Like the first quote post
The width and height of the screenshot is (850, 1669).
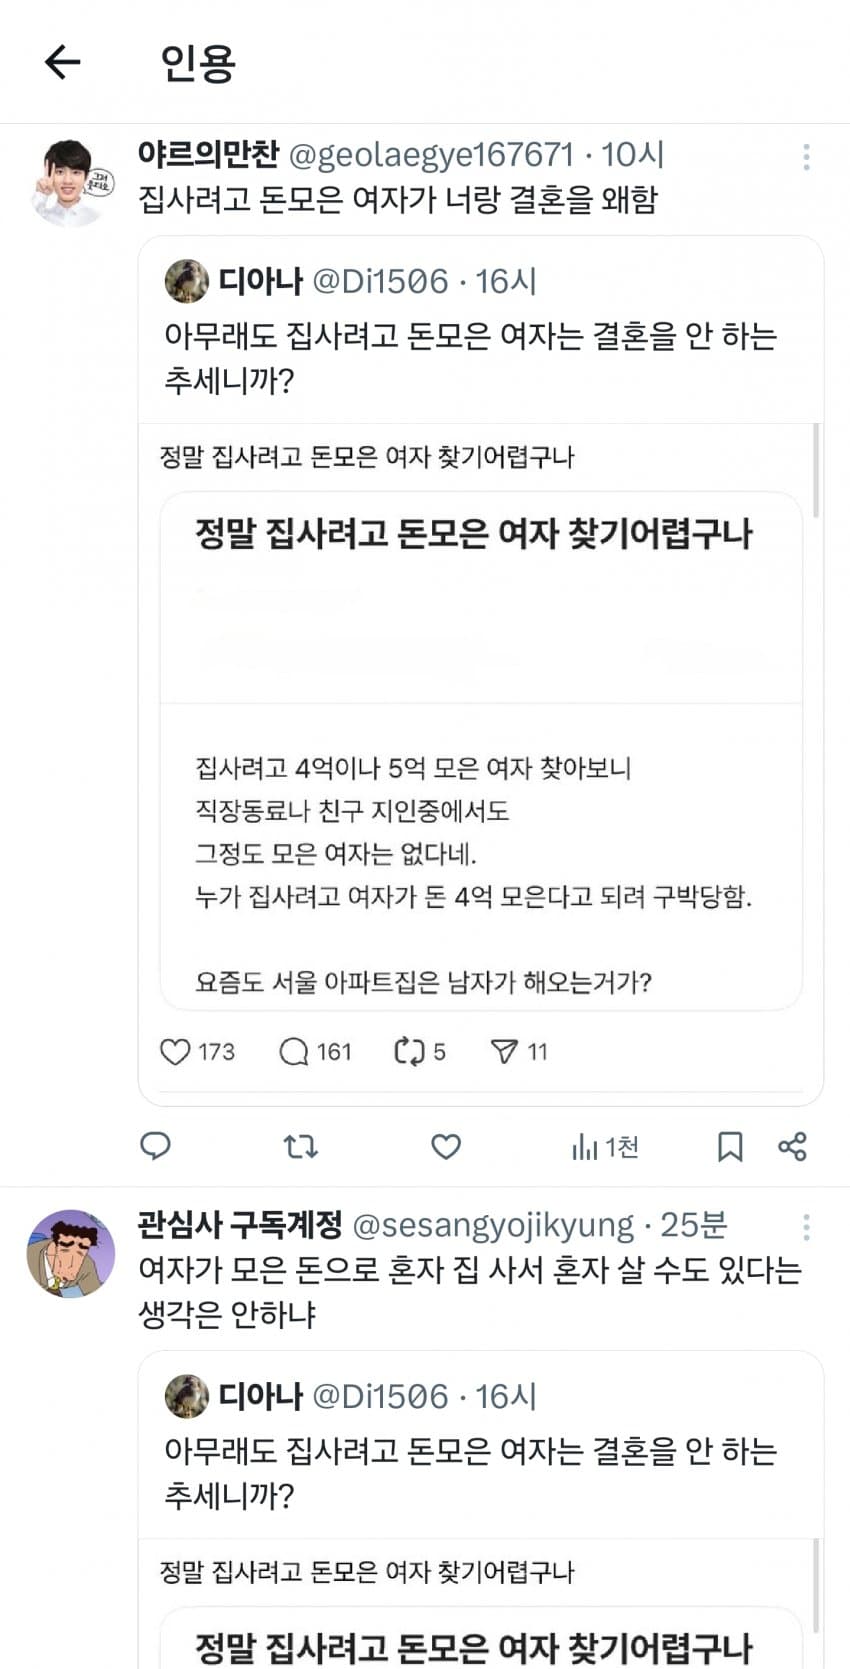coord(446,1146)
